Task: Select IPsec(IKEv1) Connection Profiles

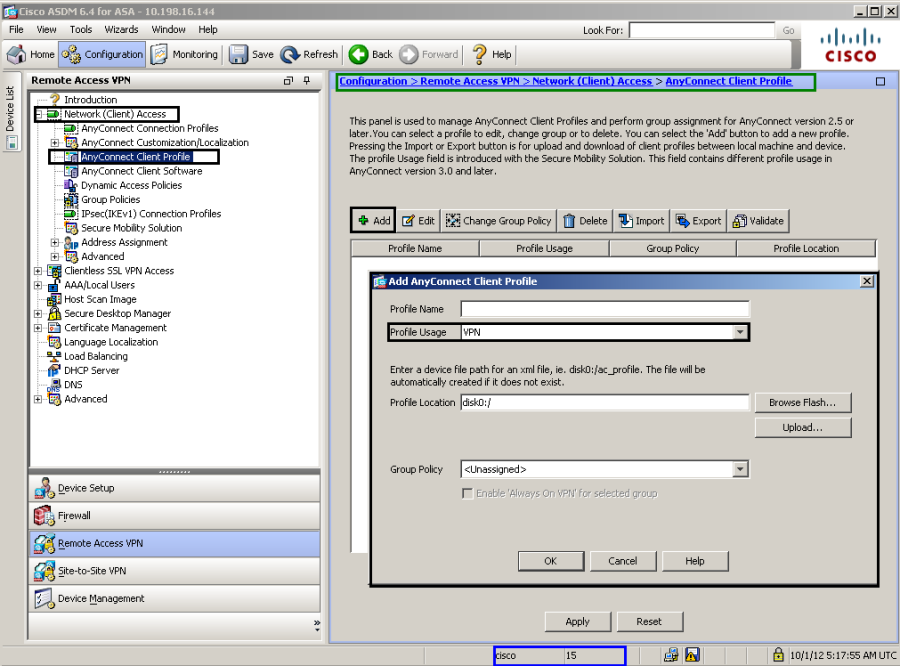Action: 151,214
